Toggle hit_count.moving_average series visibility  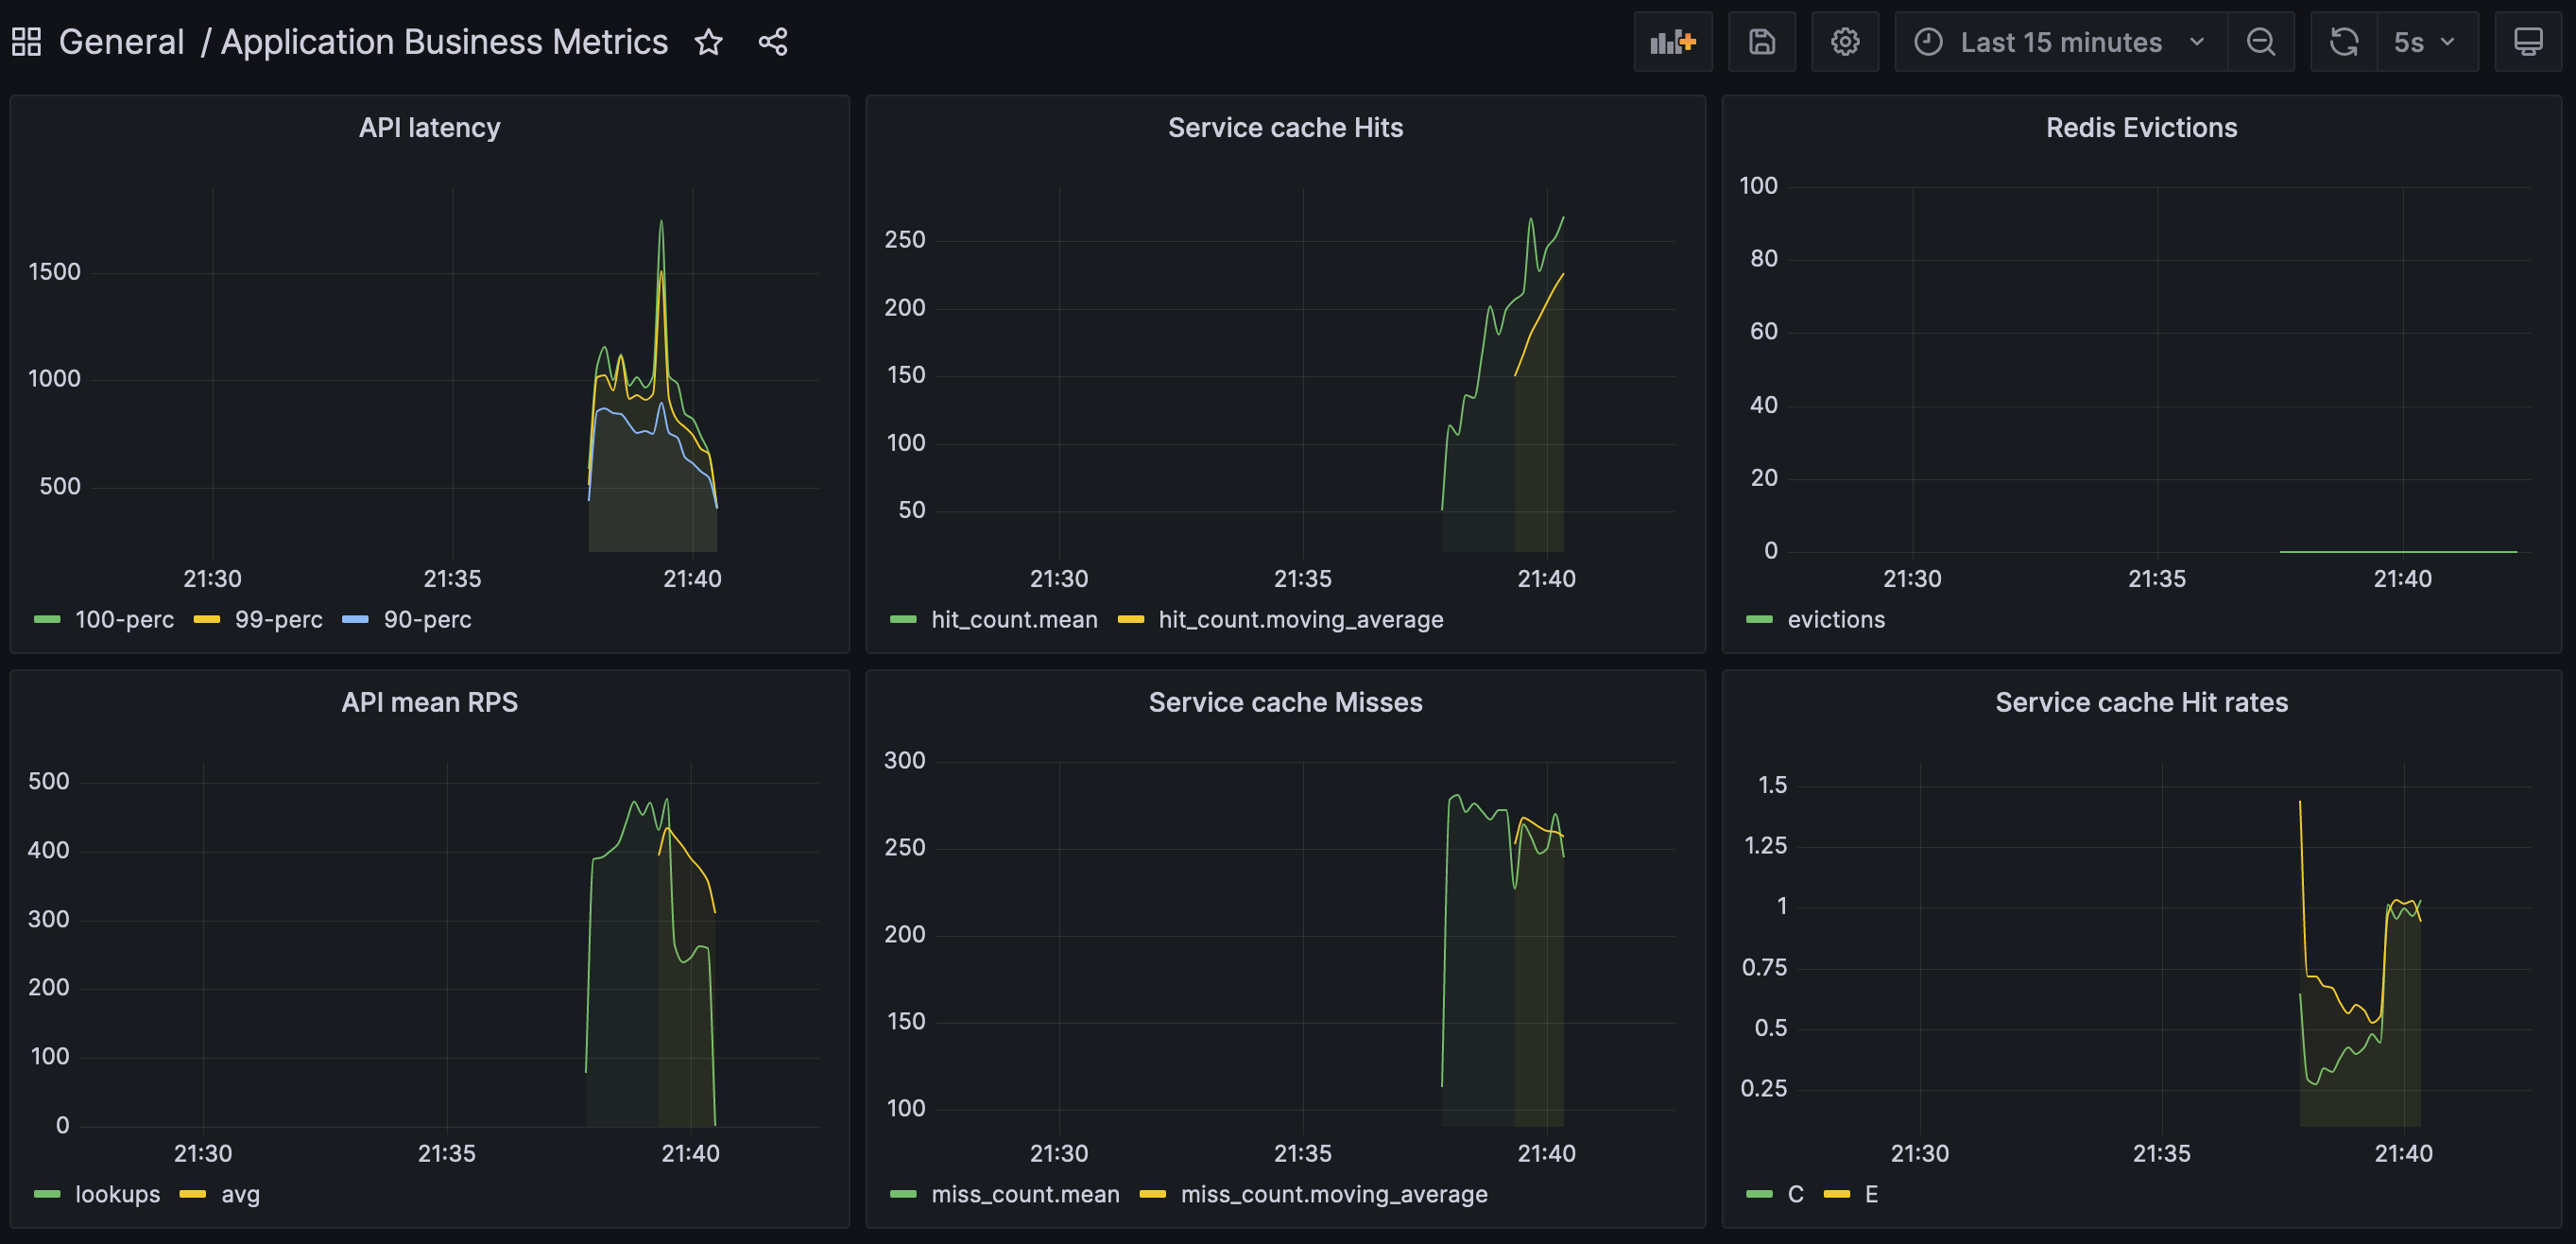(x=1300, y=619)
